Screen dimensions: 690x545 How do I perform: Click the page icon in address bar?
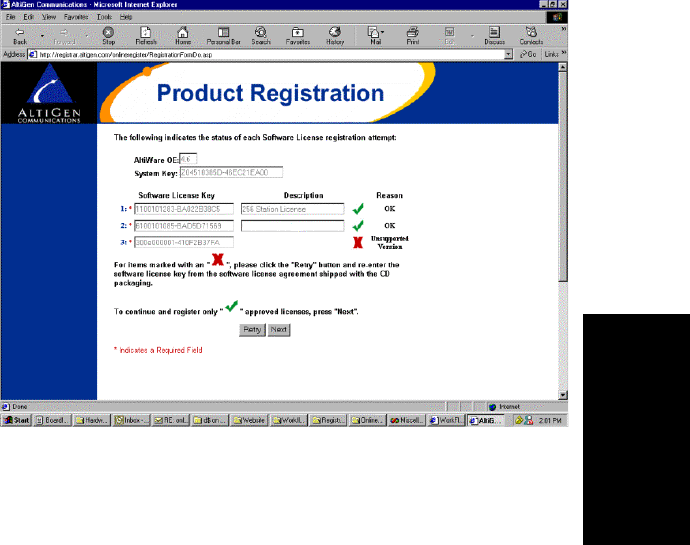point(33,55)
